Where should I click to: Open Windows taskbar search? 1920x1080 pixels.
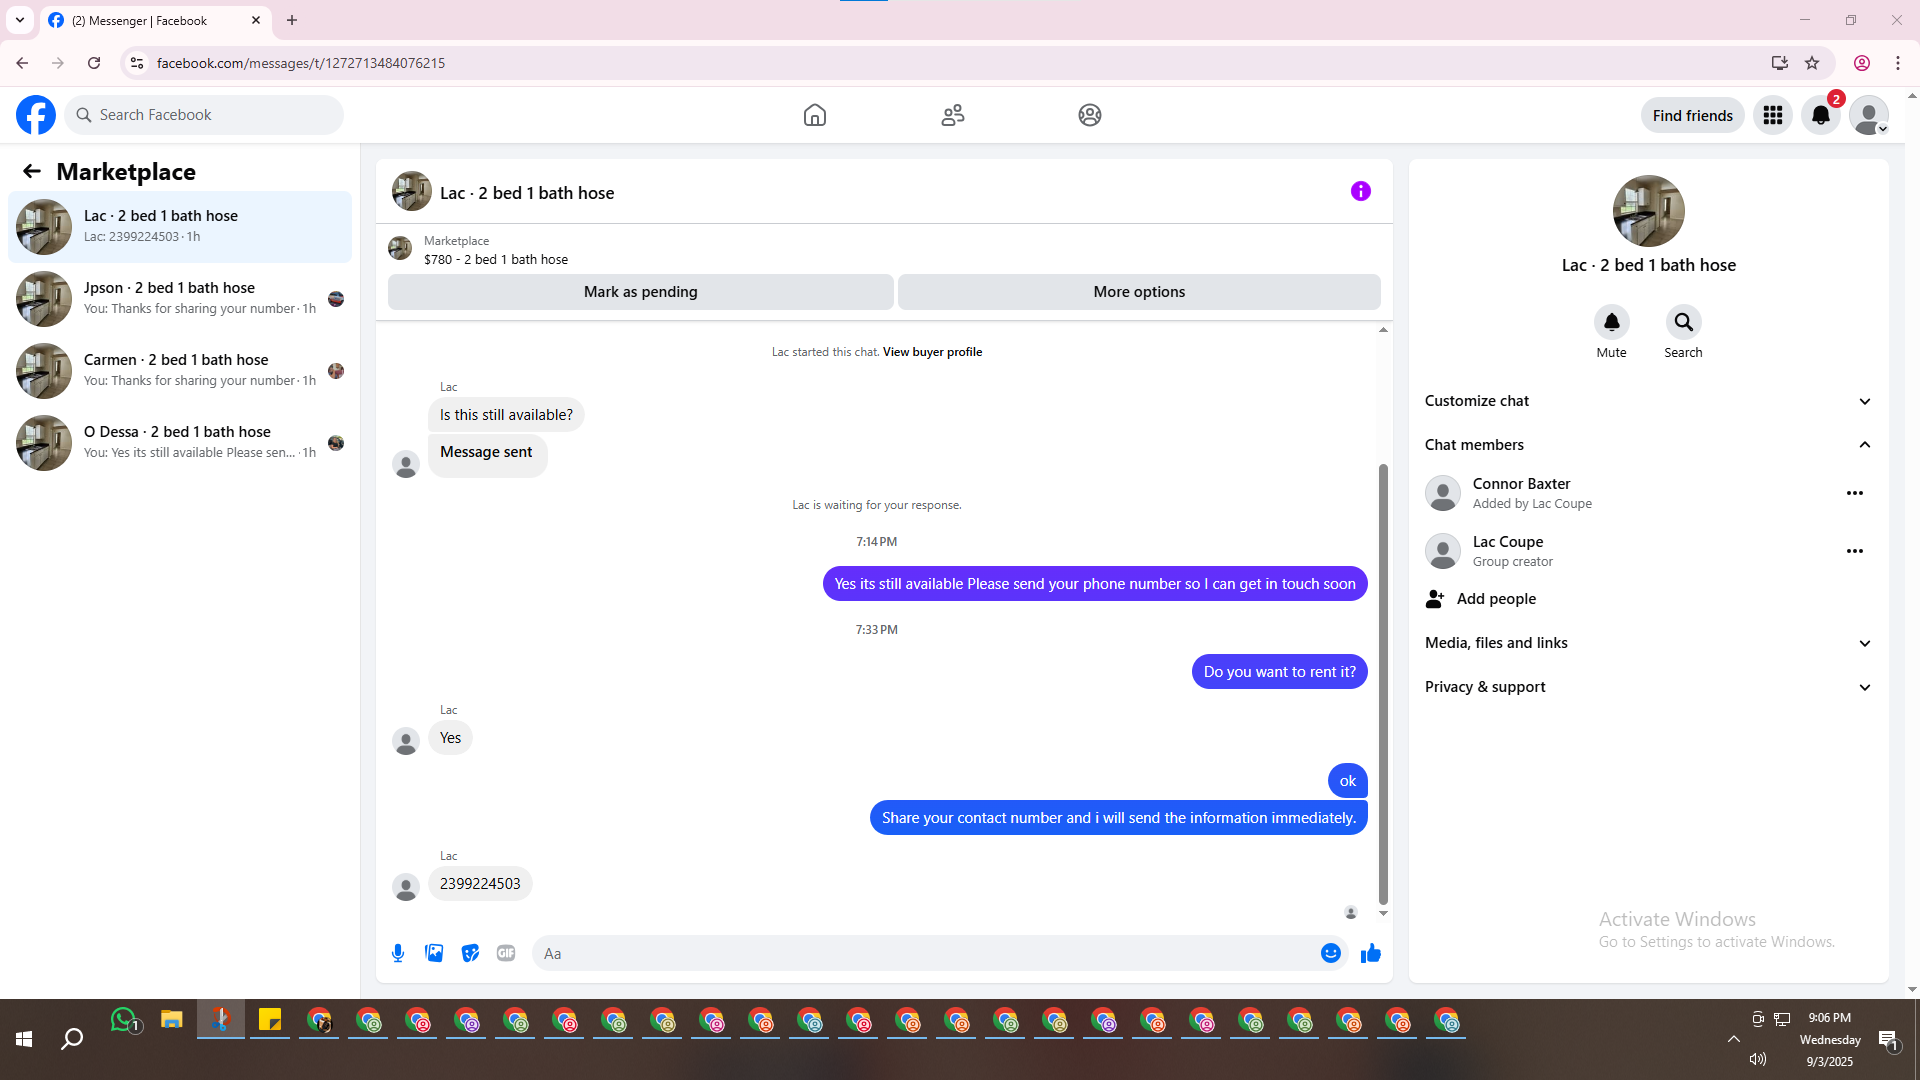72,1040
